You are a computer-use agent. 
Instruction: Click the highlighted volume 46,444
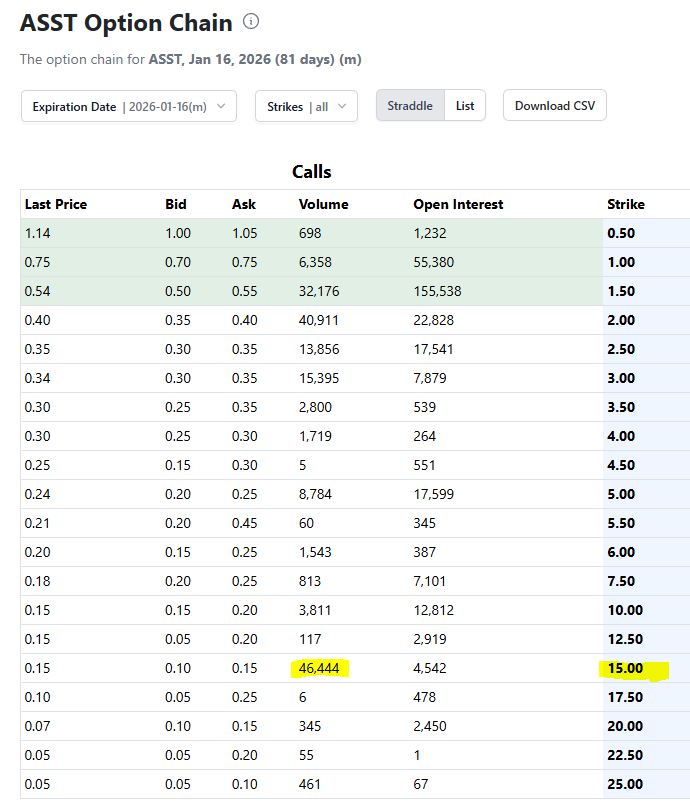[319, 668]
